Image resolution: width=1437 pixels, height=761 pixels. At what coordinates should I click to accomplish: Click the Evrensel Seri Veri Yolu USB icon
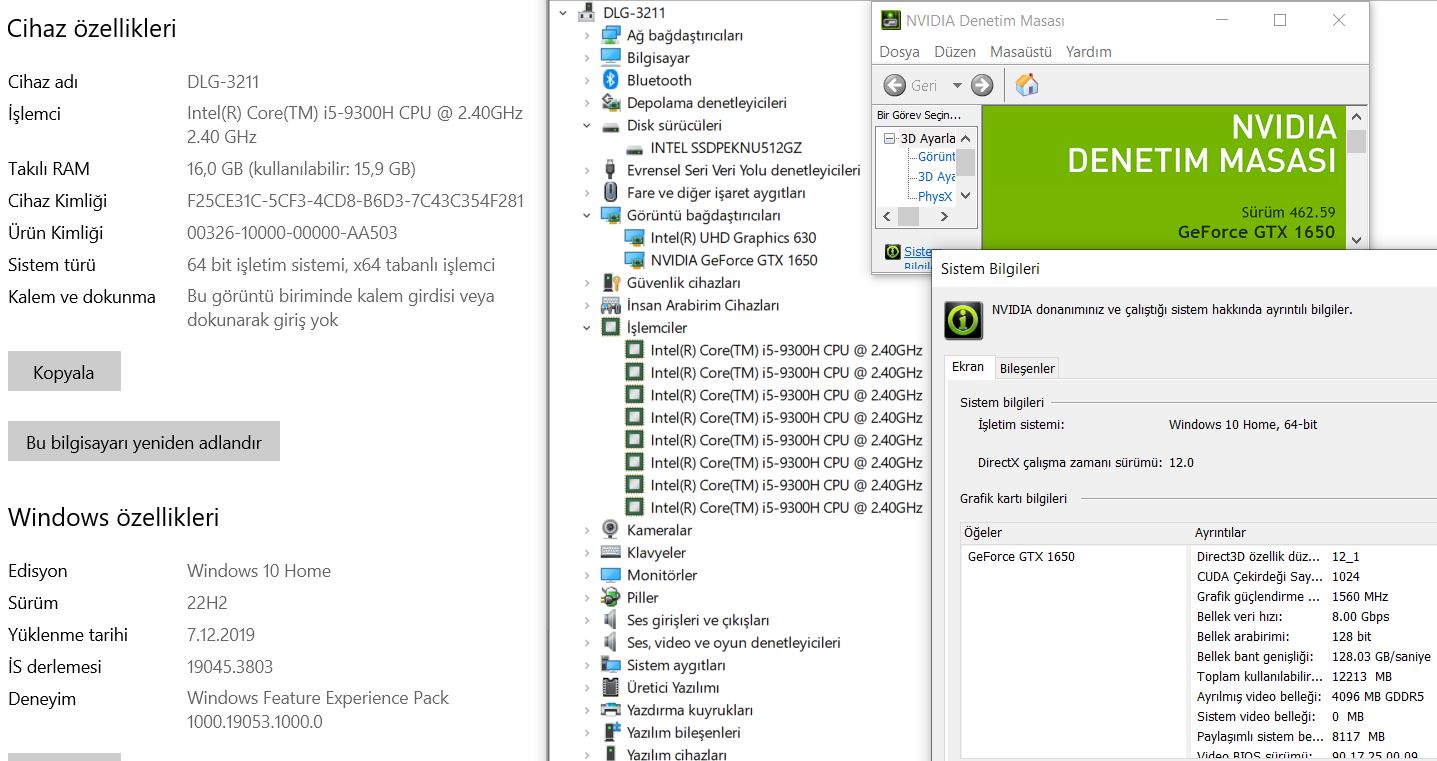pyautogui.click(x=610, y=170)
